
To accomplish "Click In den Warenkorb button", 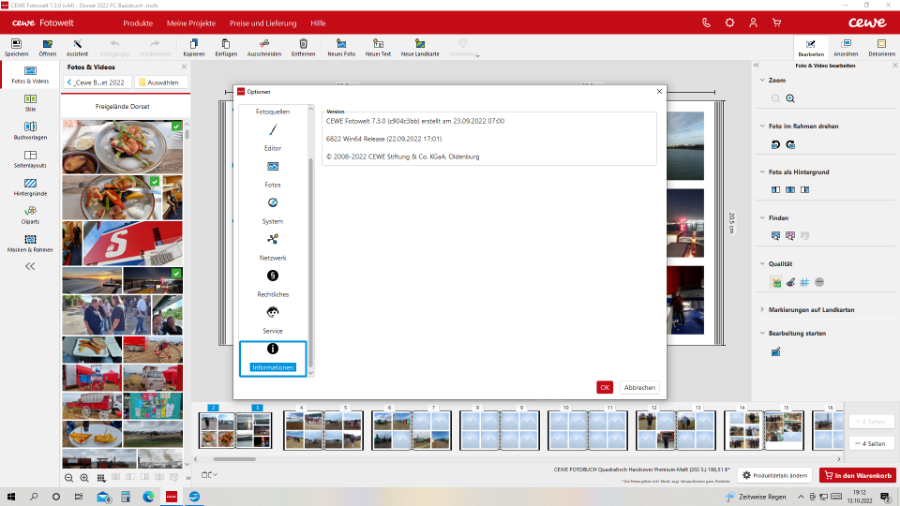I will point(857,475).
